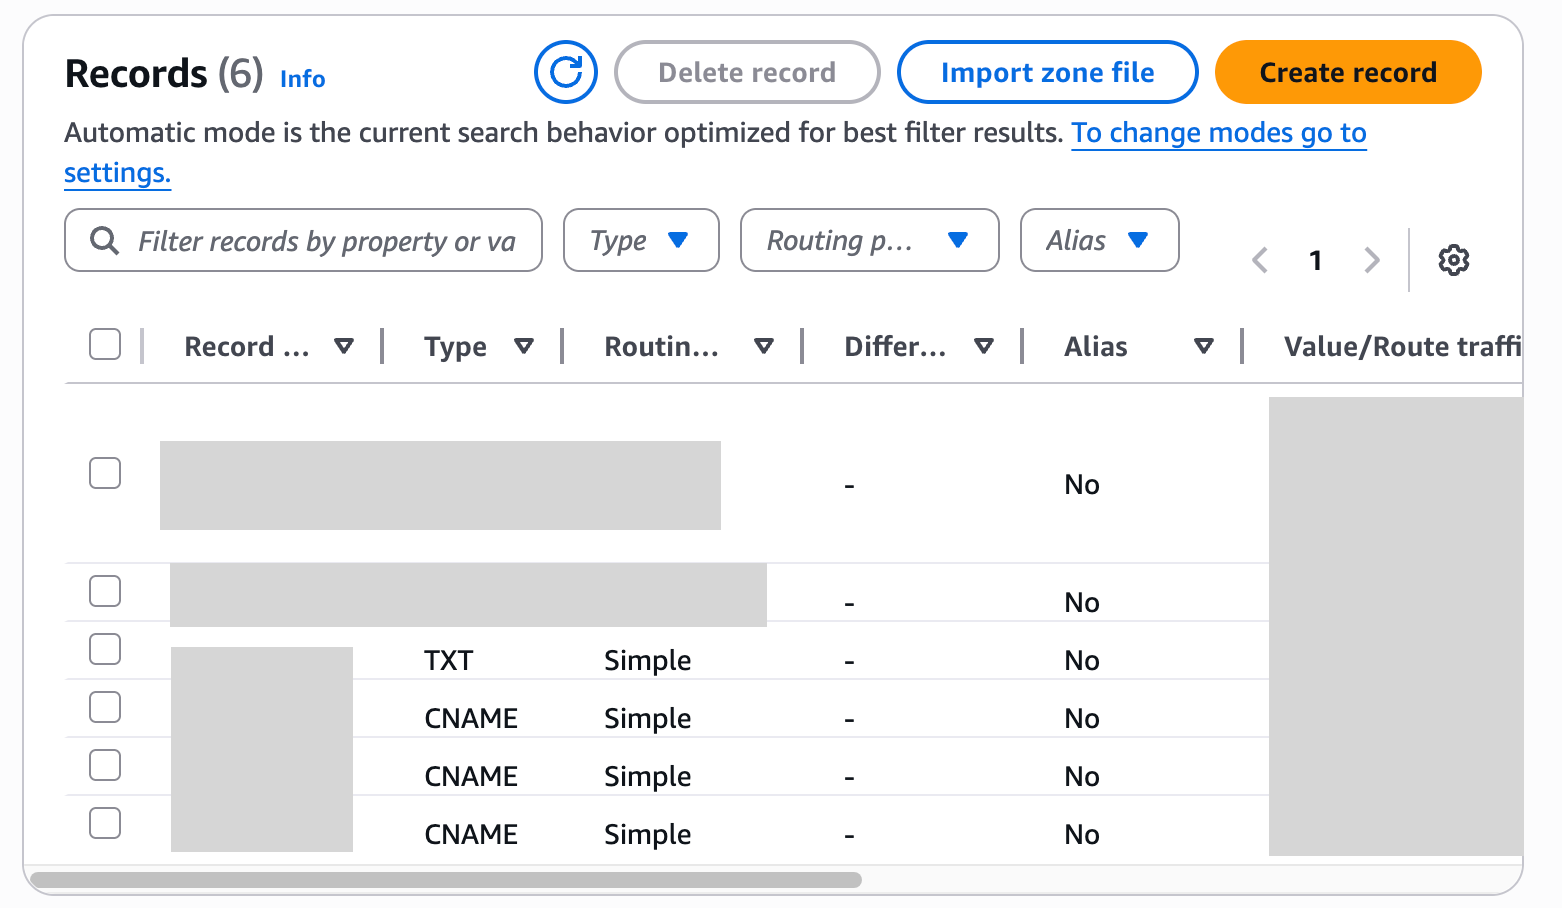The image size is (1562, 908).
Task: Check the TXT record row checkbox
Action: pos(105,649)
